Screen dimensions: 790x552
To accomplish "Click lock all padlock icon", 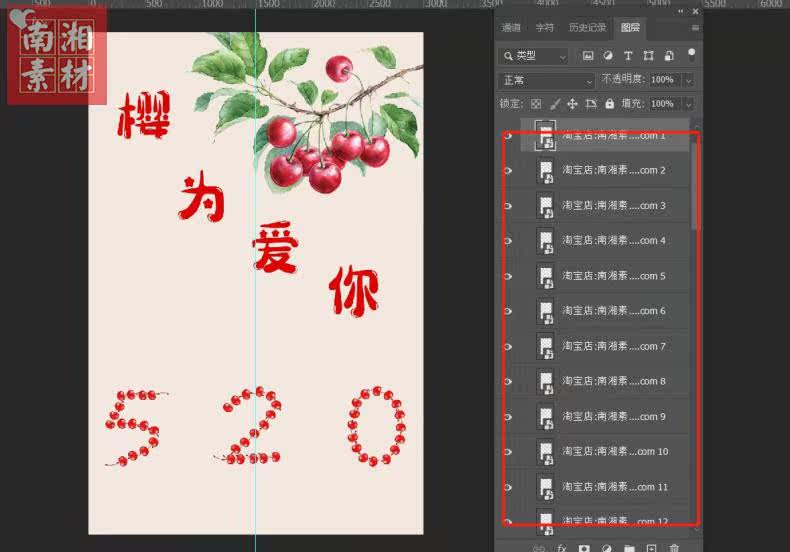I will (x=610, y=104).
